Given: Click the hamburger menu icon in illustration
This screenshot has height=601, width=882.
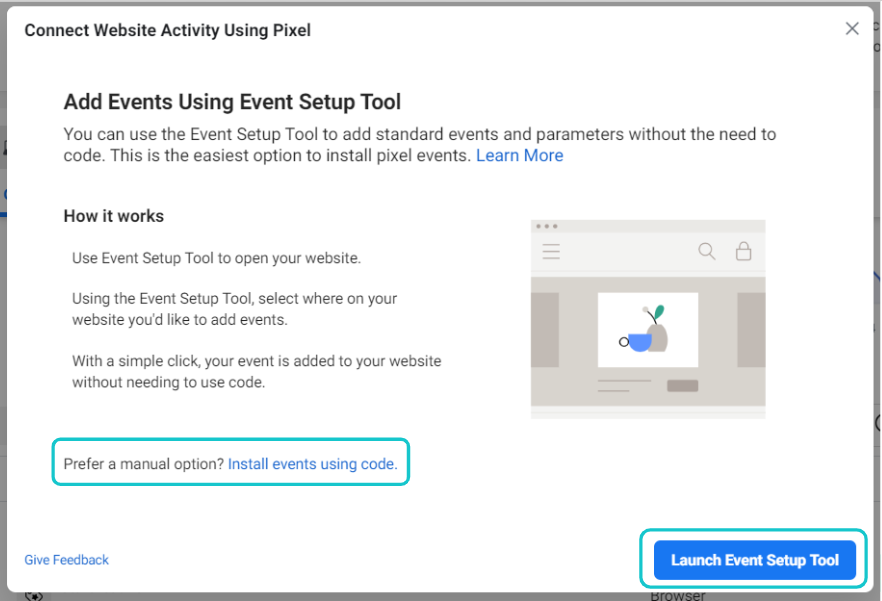Looking at the screenshot, I should tap(551, 252).
